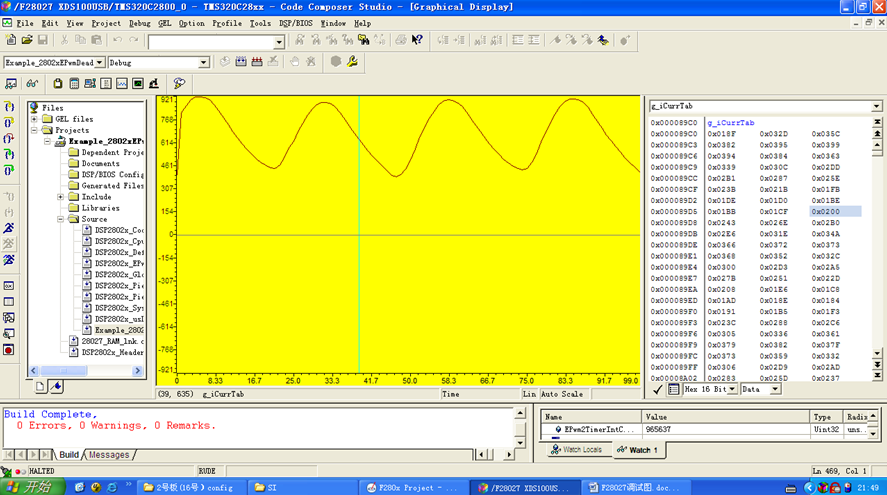Open the Debug configuration dropdown
This screenshot has width=887, height=495.
click(203, 63)
